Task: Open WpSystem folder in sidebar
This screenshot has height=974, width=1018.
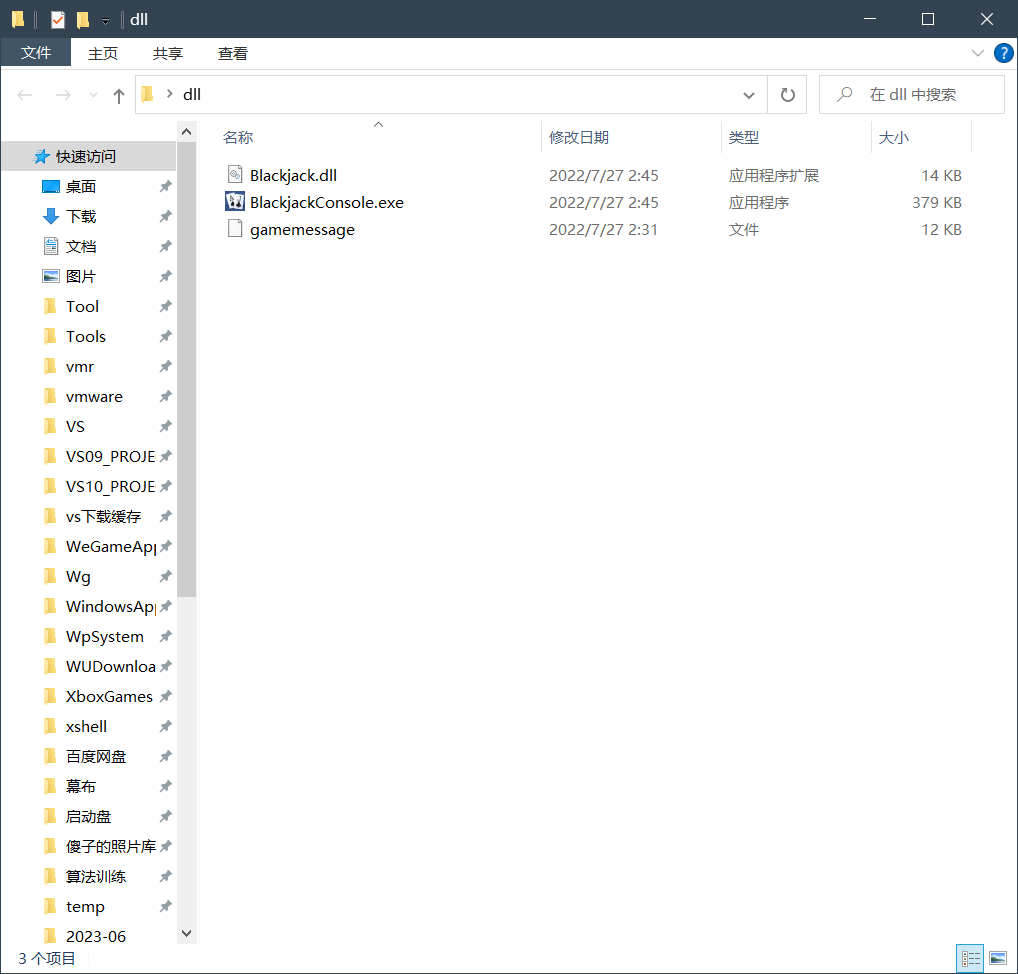Action: click(105, 636)
